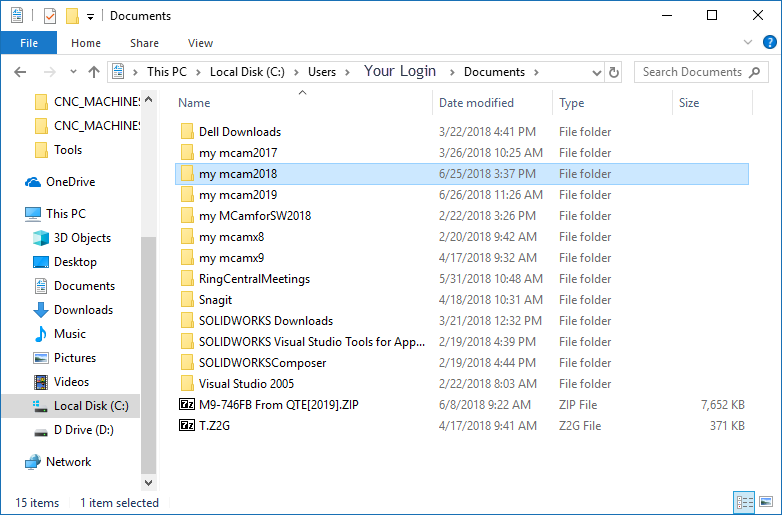Screen dimensions: 782x515
Task: Sort by the Name column header
Action: 194,103
